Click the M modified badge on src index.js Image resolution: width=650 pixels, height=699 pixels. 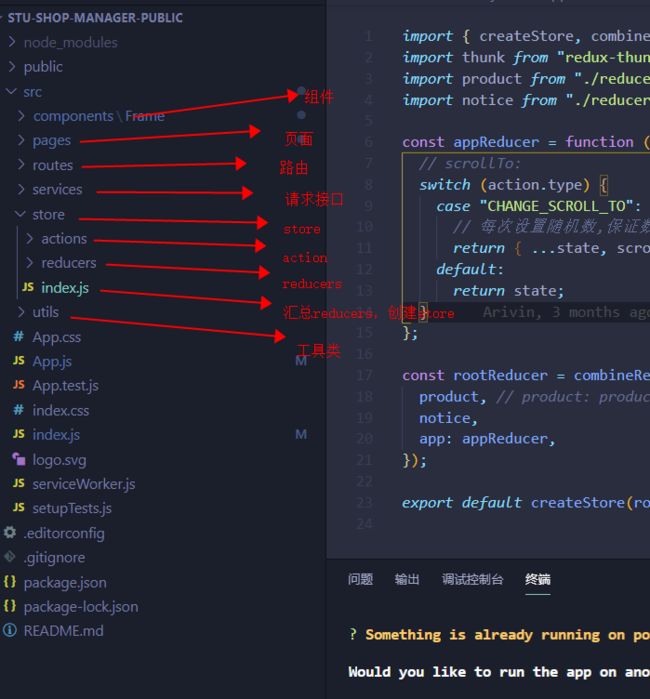301,434
